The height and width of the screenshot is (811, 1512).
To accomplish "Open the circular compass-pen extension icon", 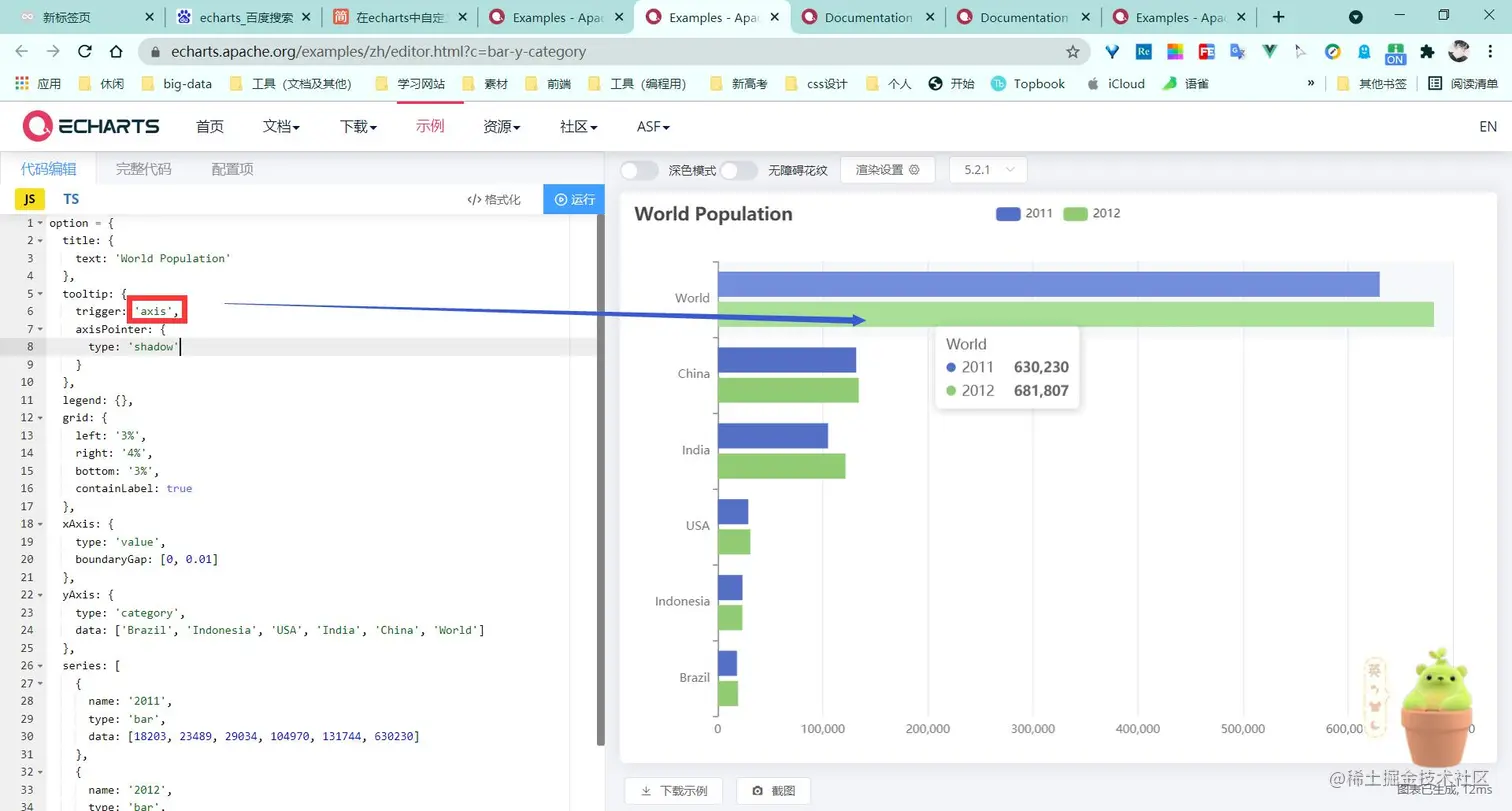I will tap(1332, 52).
